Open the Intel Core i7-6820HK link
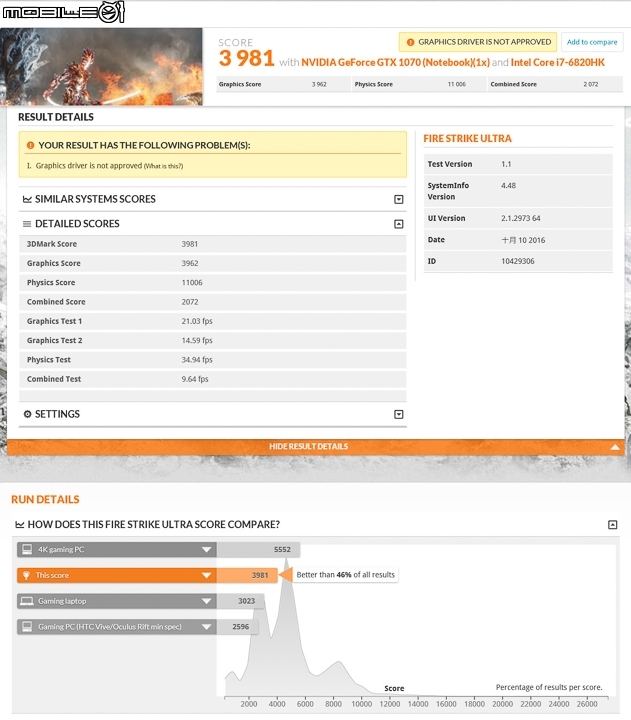Image resolution: width=631 pixels, height=720 pixels. pos(558,62)
